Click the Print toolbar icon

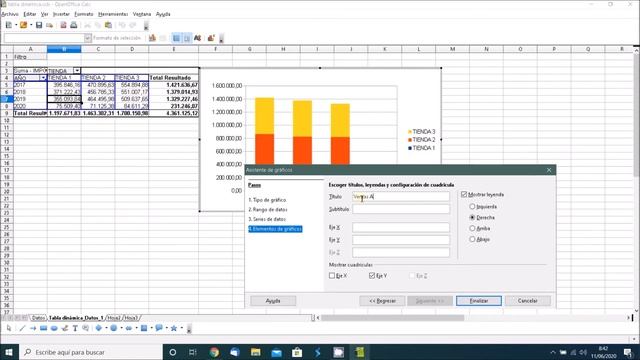coord(73,25)
